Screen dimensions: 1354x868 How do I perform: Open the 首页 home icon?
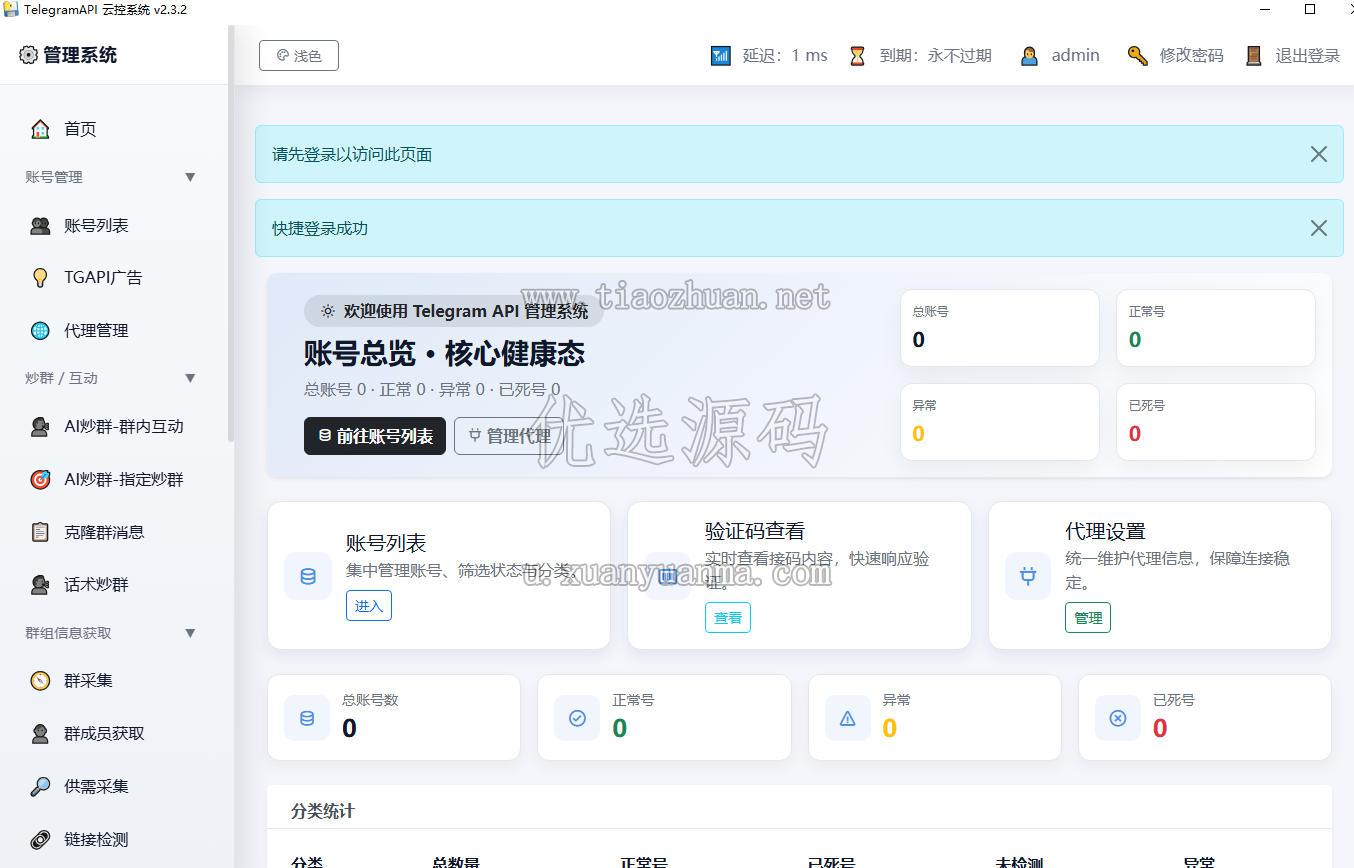pos(40,129)
